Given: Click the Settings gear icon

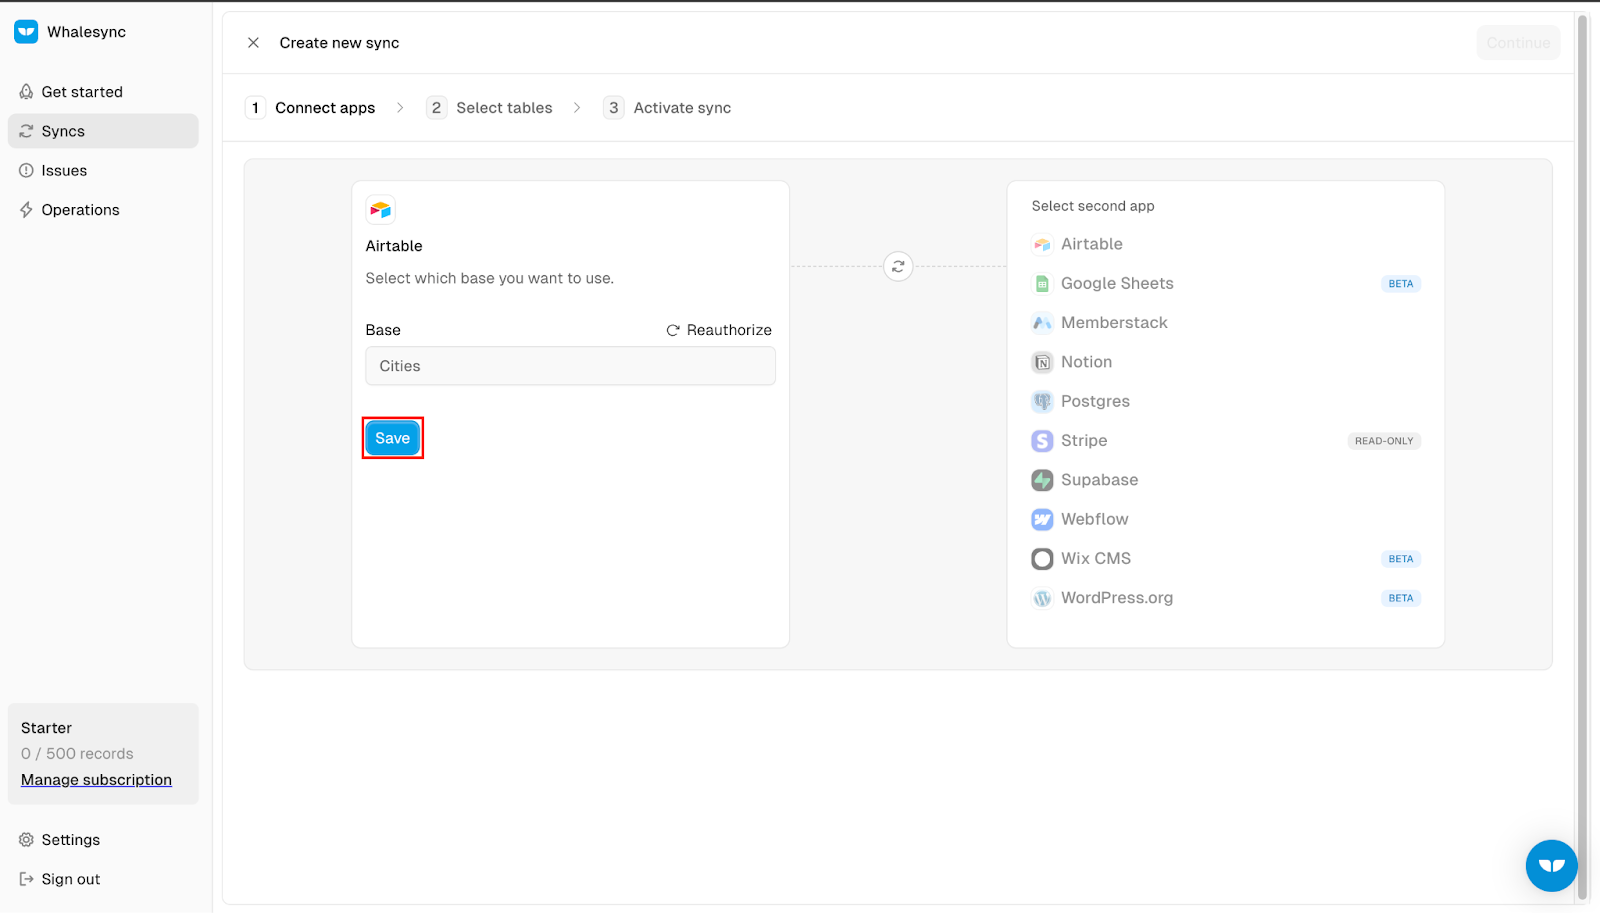Looking at the screenshot, I should (26, 840).
